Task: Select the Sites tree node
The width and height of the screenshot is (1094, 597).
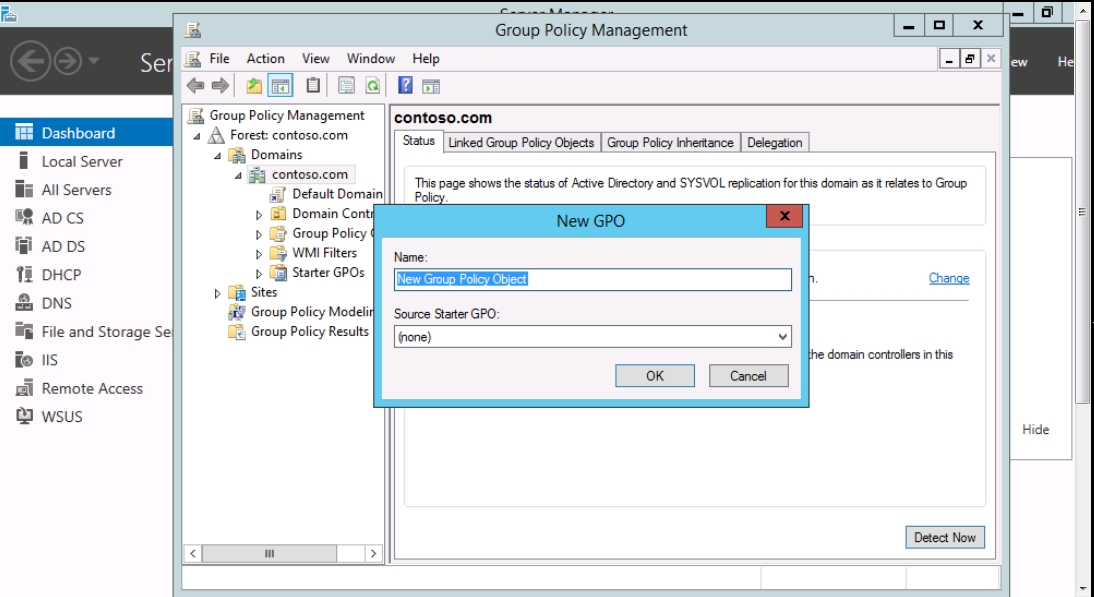Action: click(264, 292)
